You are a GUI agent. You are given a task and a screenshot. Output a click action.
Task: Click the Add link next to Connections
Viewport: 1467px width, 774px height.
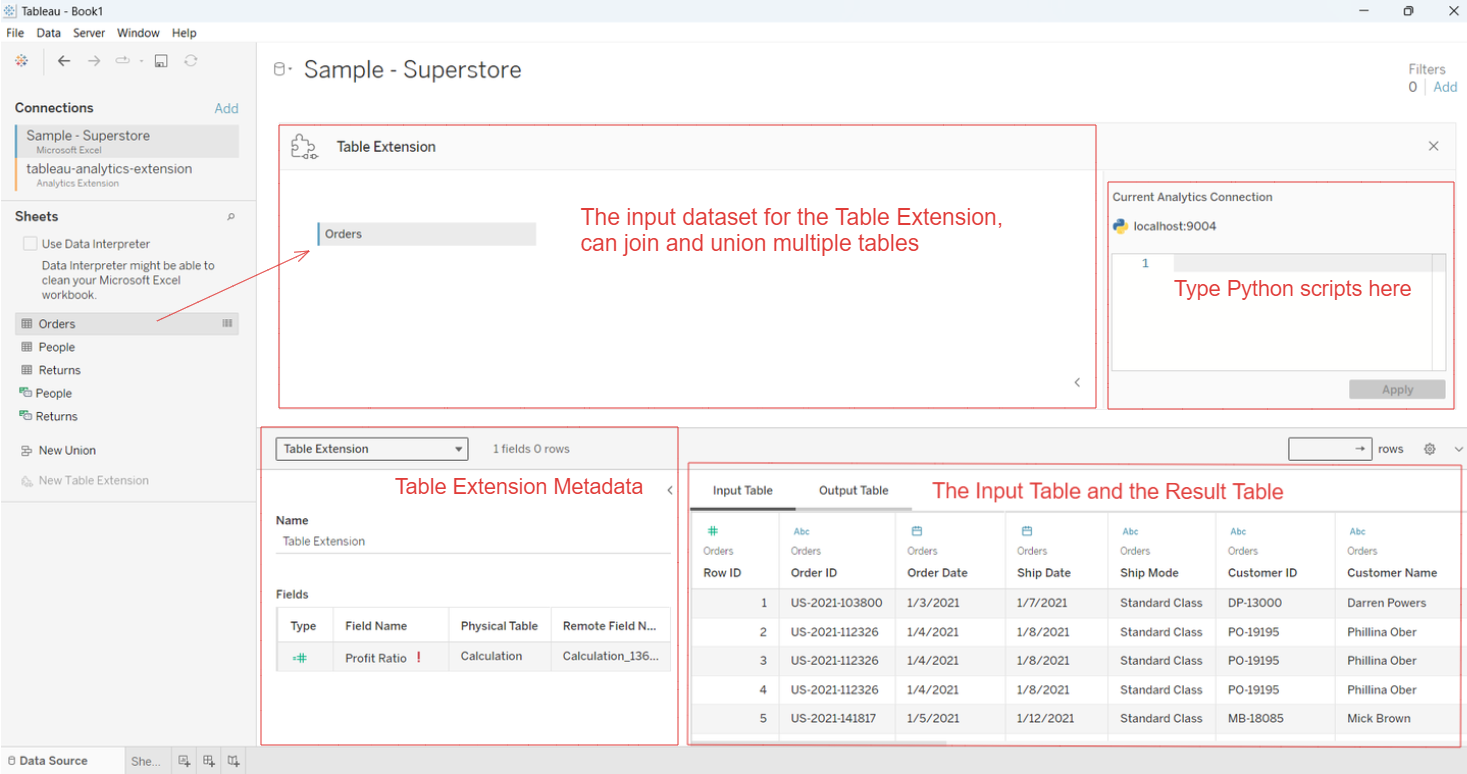pyautogui.click(x=226, y=108)
